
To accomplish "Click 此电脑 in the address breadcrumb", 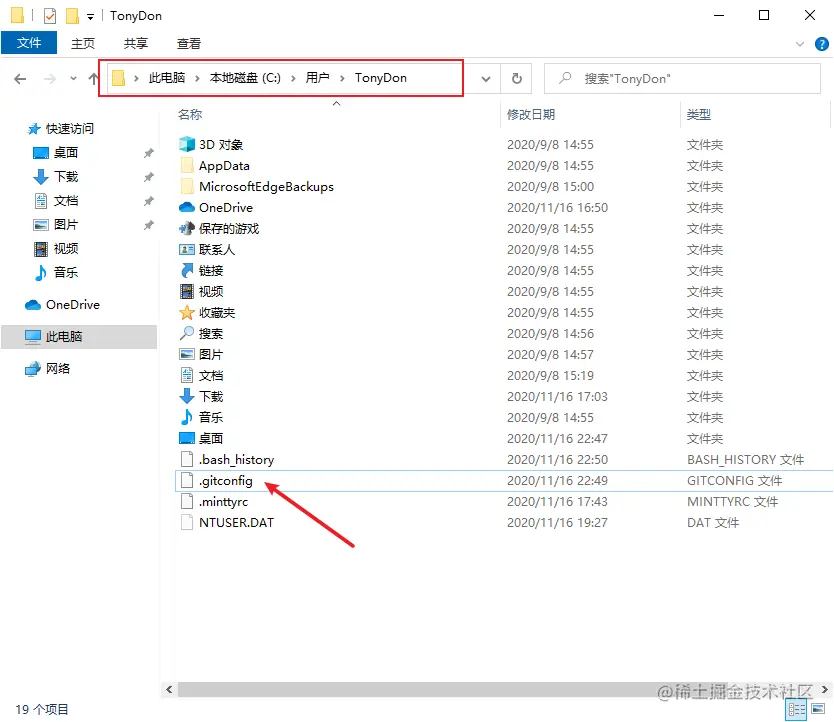I will 166,78.
